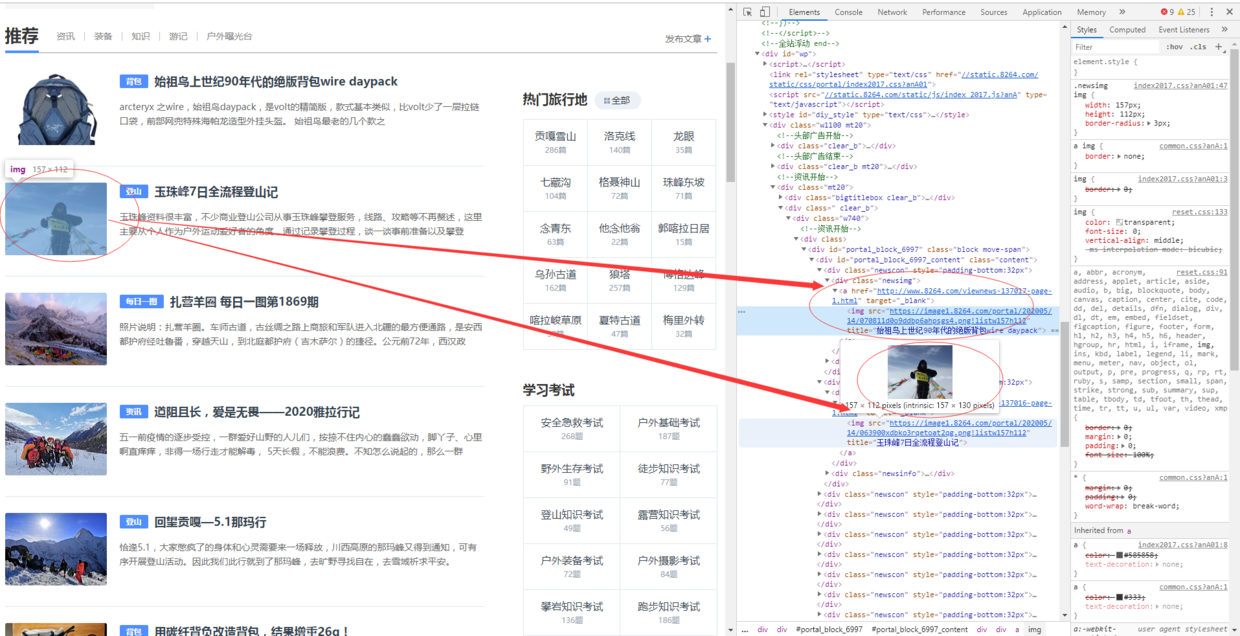1240x636 pixels.
Task: Select #portal_block_6997_content in the breadcrumb
Action: (919, 630)
